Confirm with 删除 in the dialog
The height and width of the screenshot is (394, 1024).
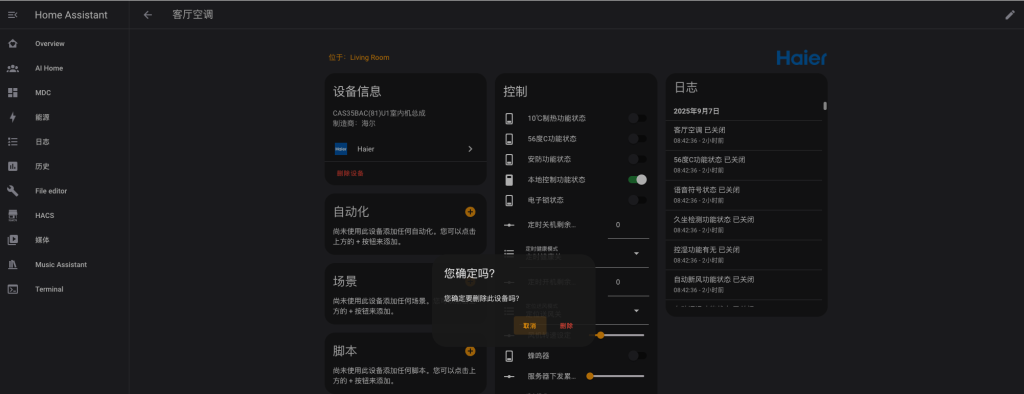pos(566,325)
